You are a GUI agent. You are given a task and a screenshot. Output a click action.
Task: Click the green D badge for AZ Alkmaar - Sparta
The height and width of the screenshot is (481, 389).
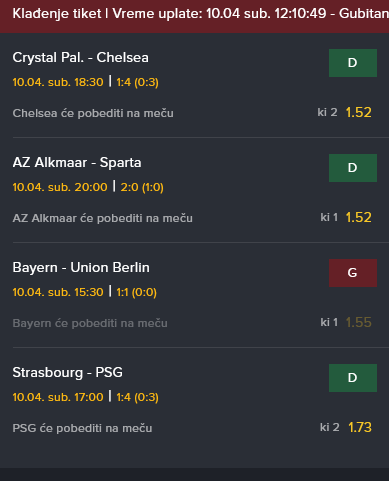coord(353,168)
